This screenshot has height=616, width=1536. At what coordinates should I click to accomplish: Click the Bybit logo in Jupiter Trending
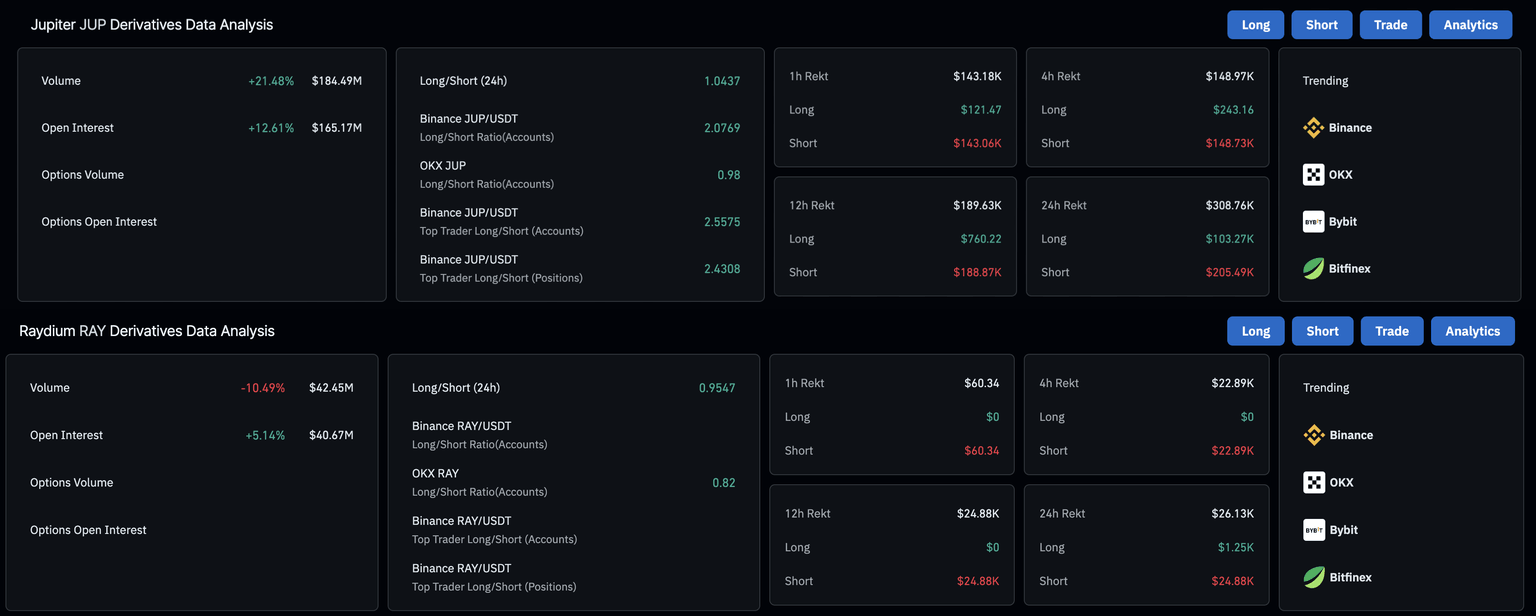pyautogui.click(x=1313, y=222)
